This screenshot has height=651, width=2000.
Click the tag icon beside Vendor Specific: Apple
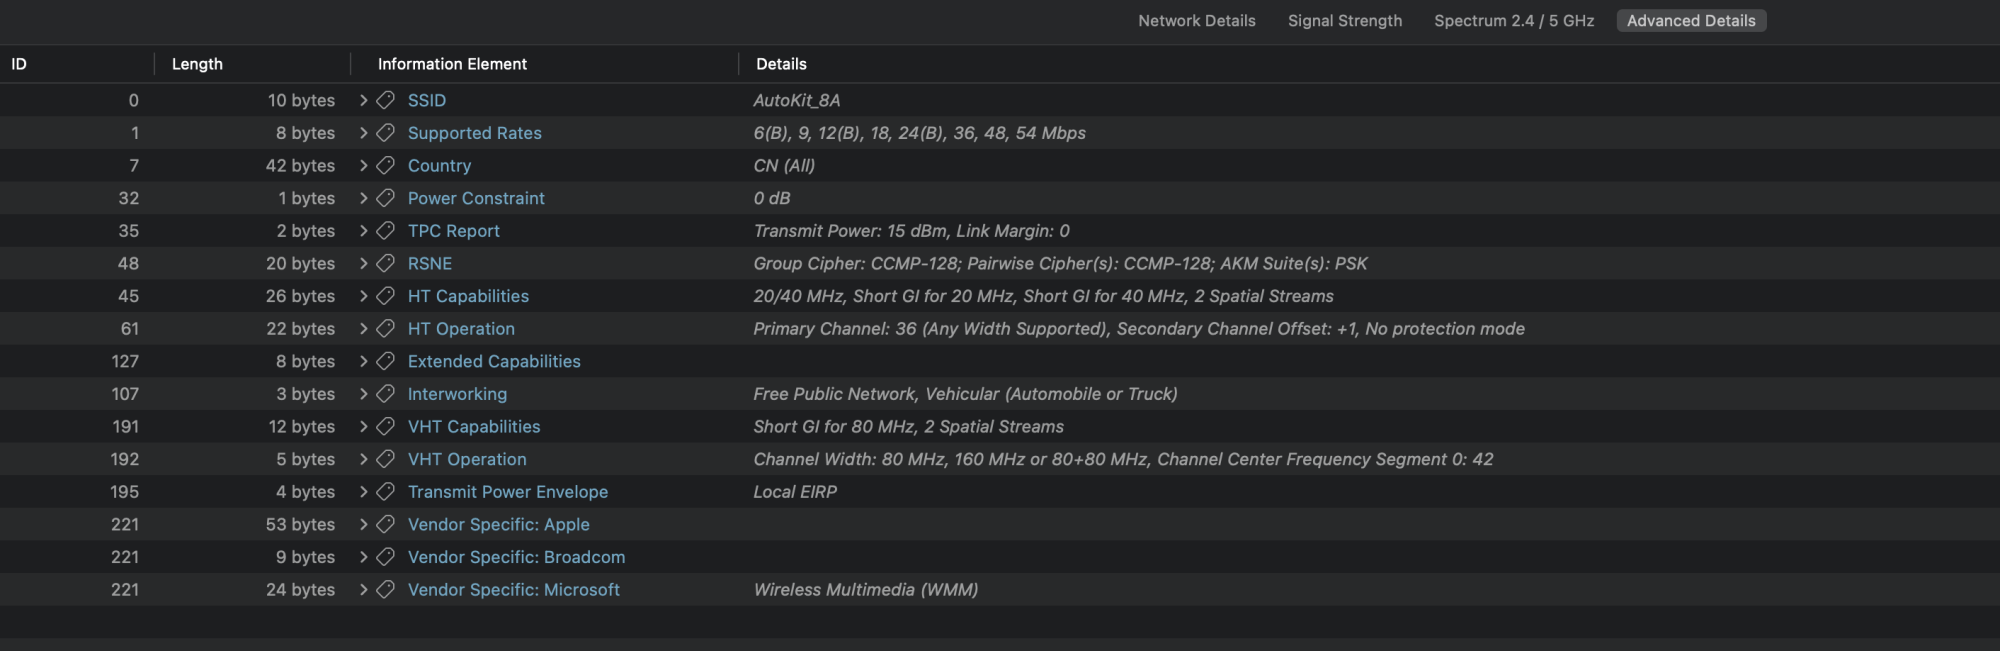[385, 525]
